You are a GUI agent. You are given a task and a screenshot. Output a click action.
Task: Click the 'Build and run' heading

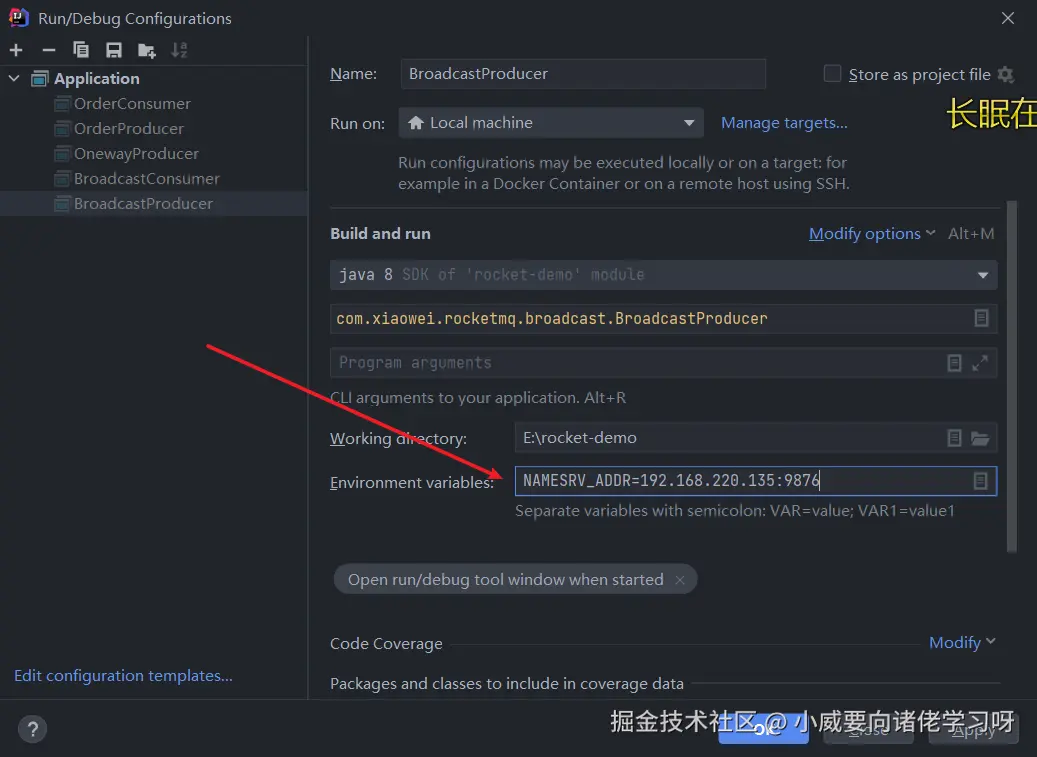[380, 233]
